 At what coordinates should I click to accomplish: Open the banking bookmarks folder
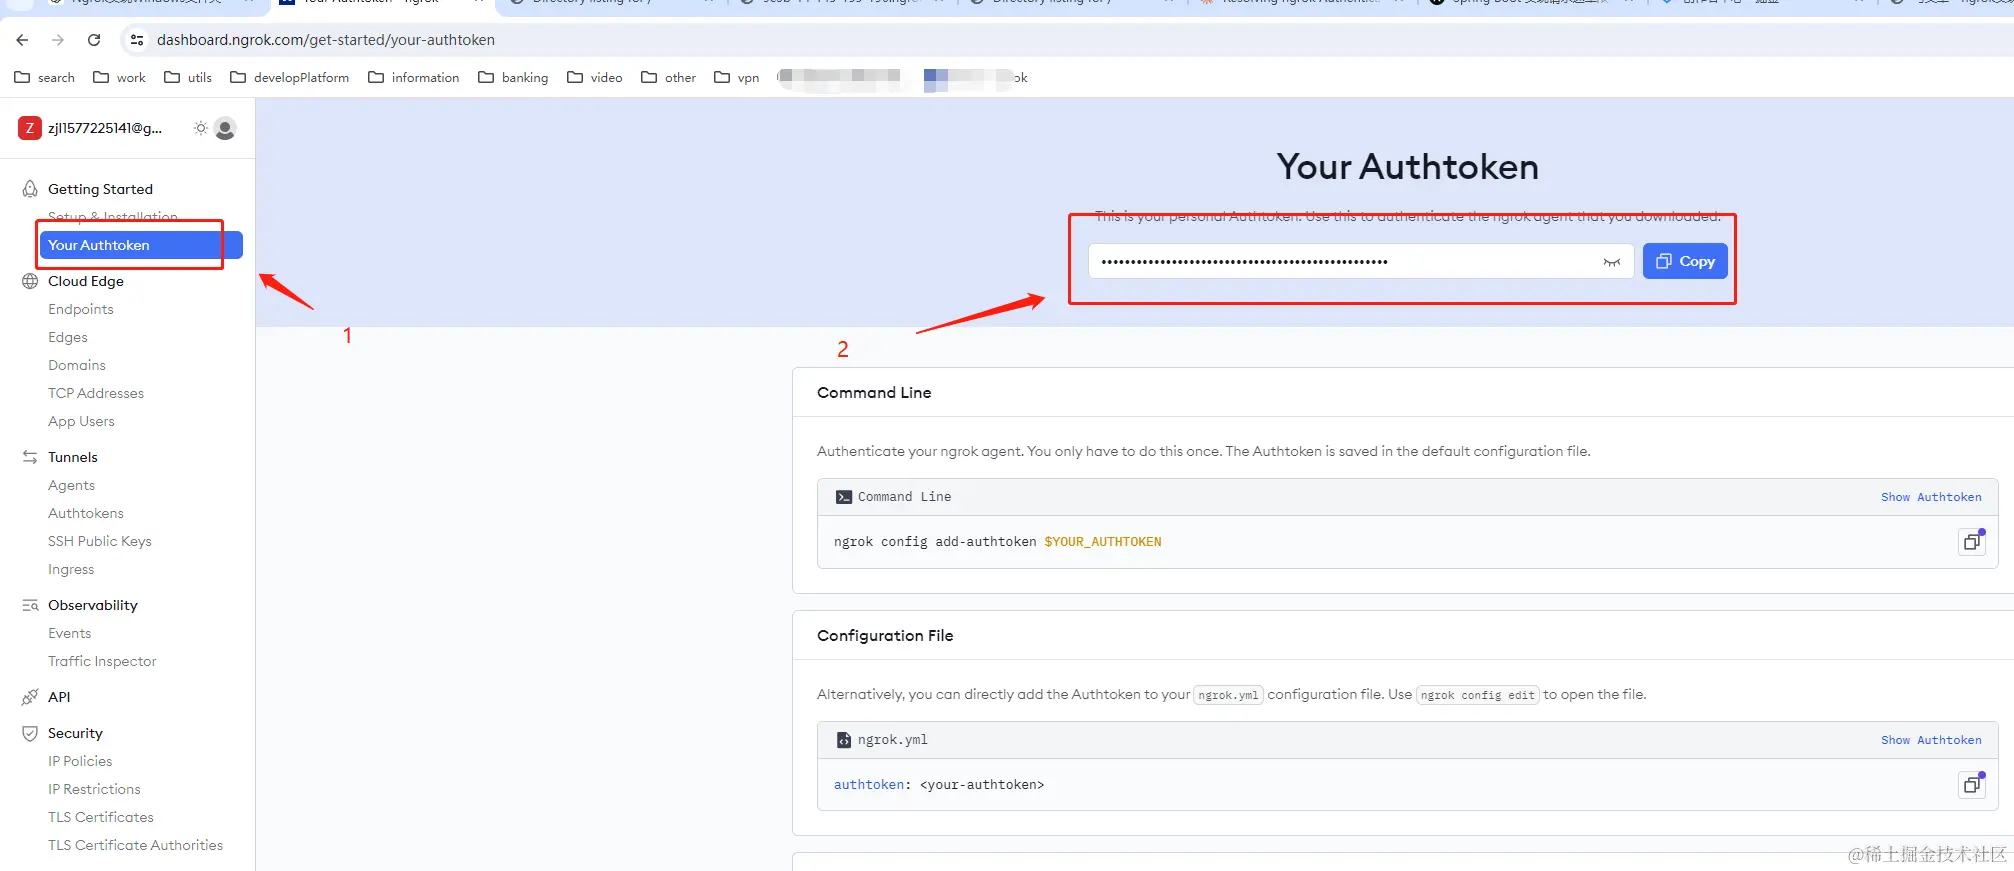point(513,77)
